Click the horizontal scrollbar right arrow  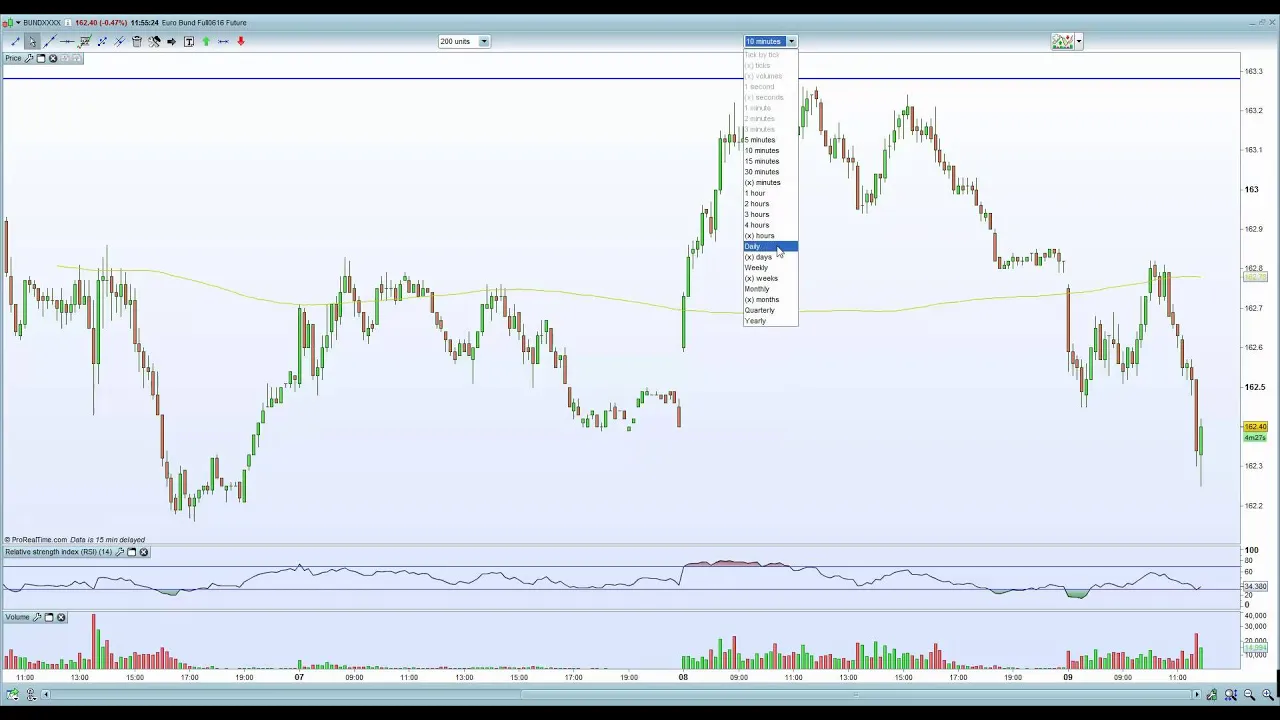click(1197, 694)
